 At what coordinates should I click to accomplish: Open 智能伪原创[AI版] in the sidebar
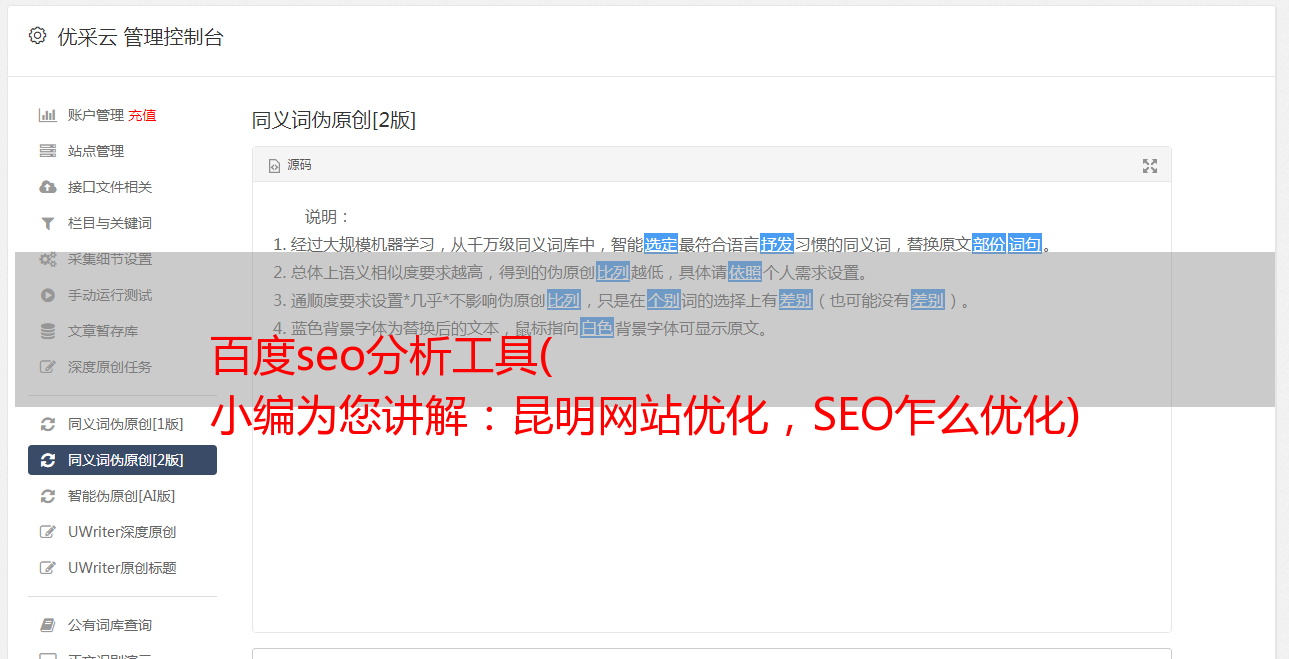click(x=122, y=496)
